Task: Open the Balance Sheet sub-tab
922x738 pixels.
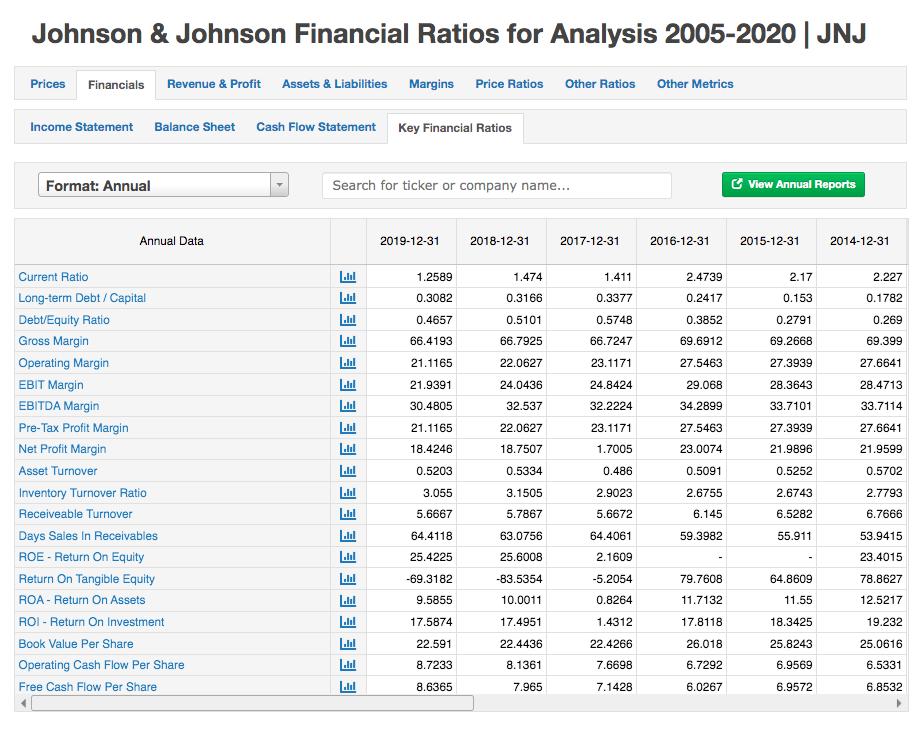Action: click(195, 127)
